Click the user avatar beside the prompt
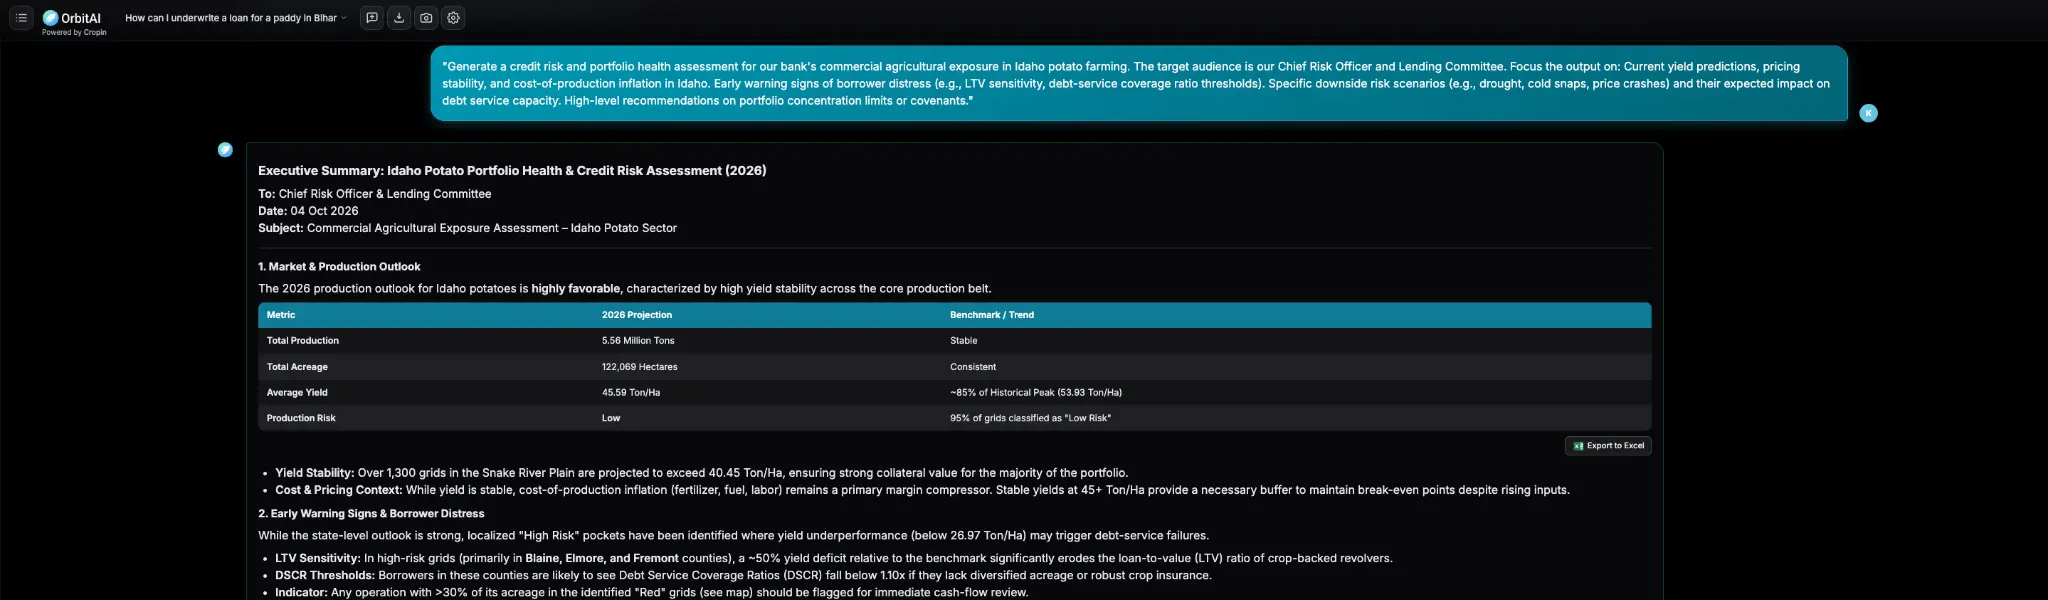 click(x=1868, y=113)
